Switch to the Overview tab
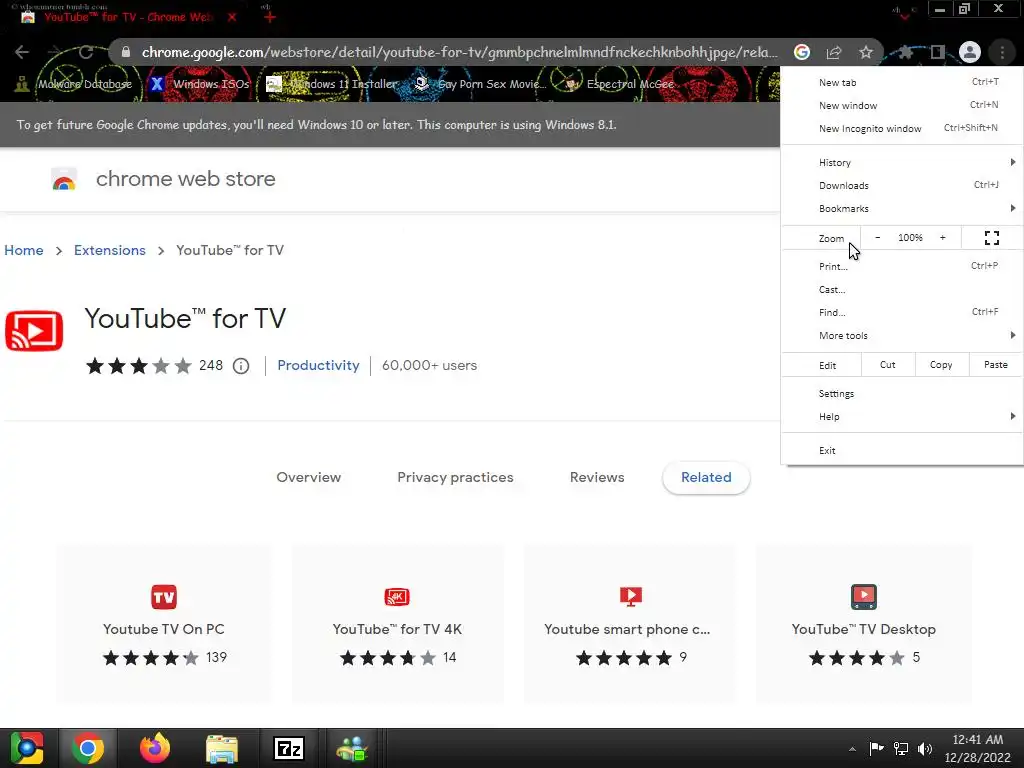 (x=308, y=477)
